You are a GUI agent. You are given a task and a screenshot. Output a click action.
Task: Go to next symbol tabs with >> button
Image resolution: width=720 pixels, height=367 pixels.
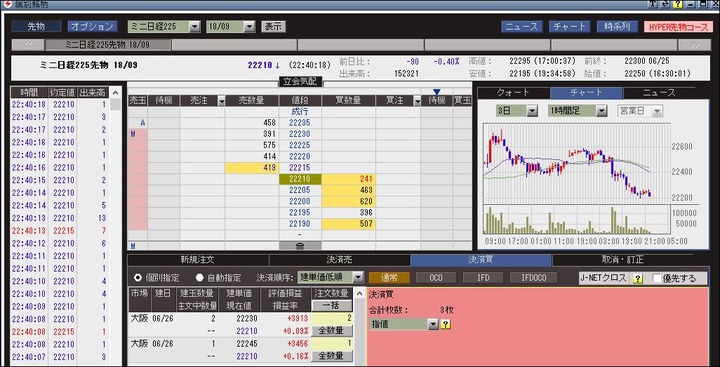click(694, 45)
